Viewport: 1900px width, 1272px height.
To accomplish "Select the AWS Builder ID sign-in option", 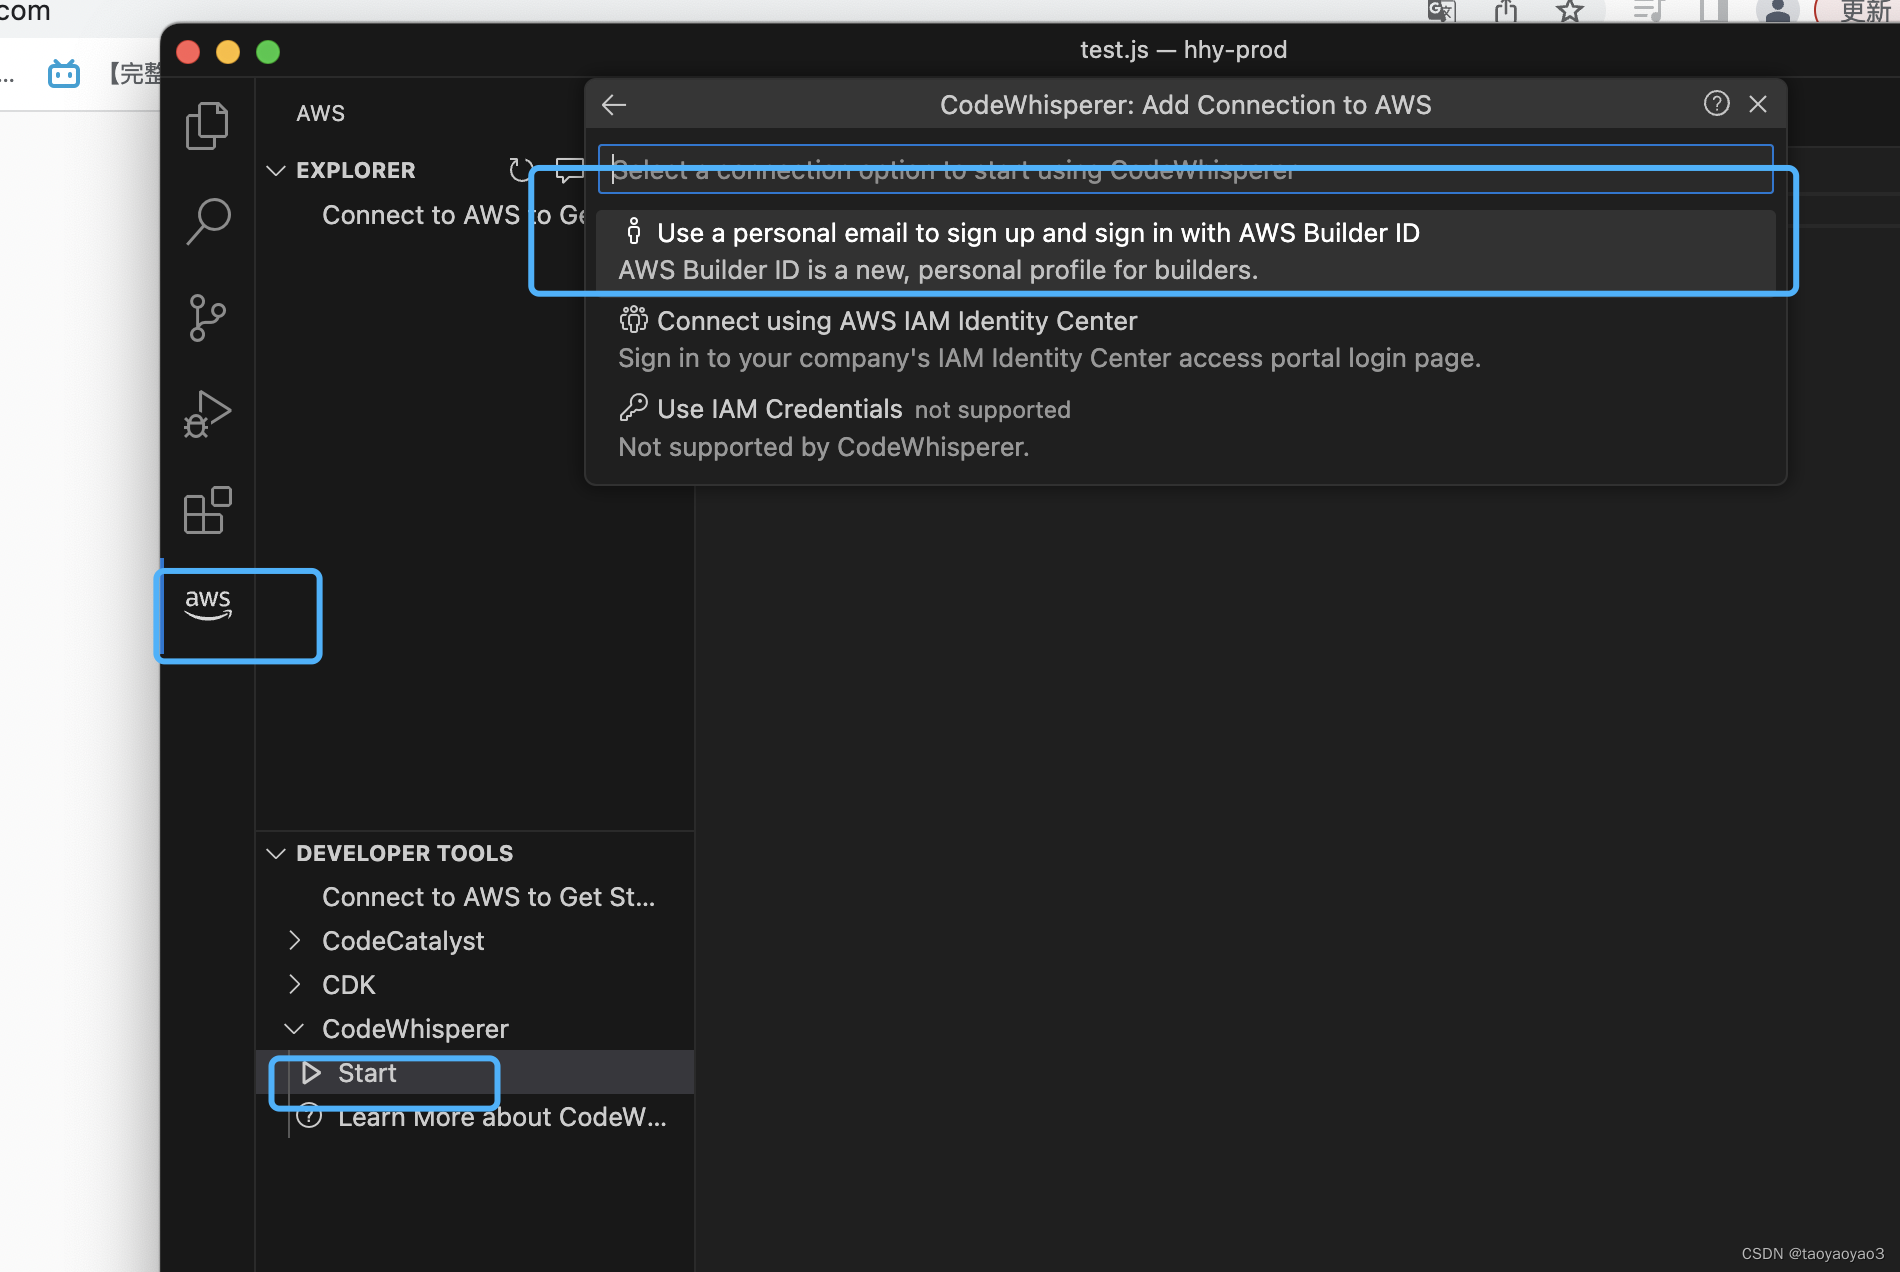I will click(1185, 251).
